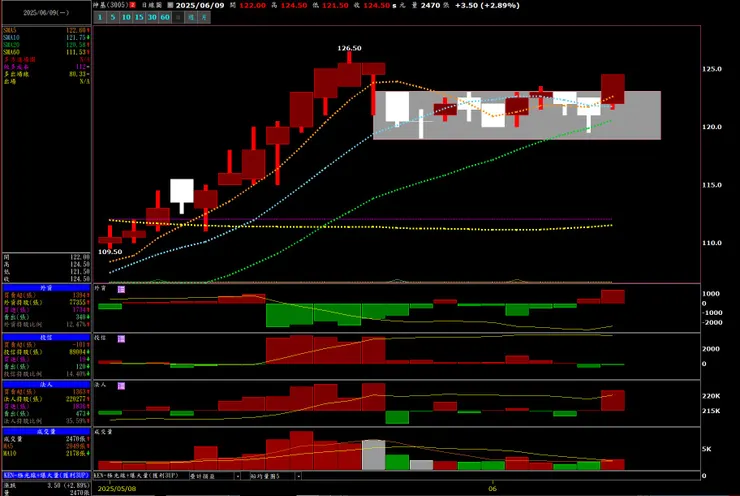This screenshot has height=496, width=740.
Task: Select the 15-minute timeframe button
Action: [139, 17]
